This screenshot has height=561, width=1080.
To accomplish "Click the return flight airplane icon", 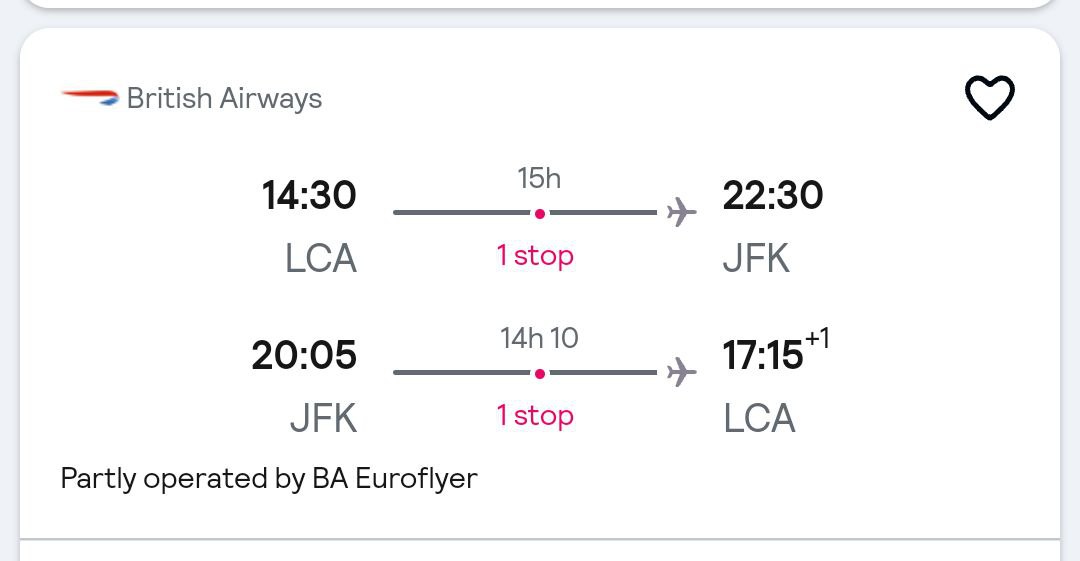I will [681, 372].
